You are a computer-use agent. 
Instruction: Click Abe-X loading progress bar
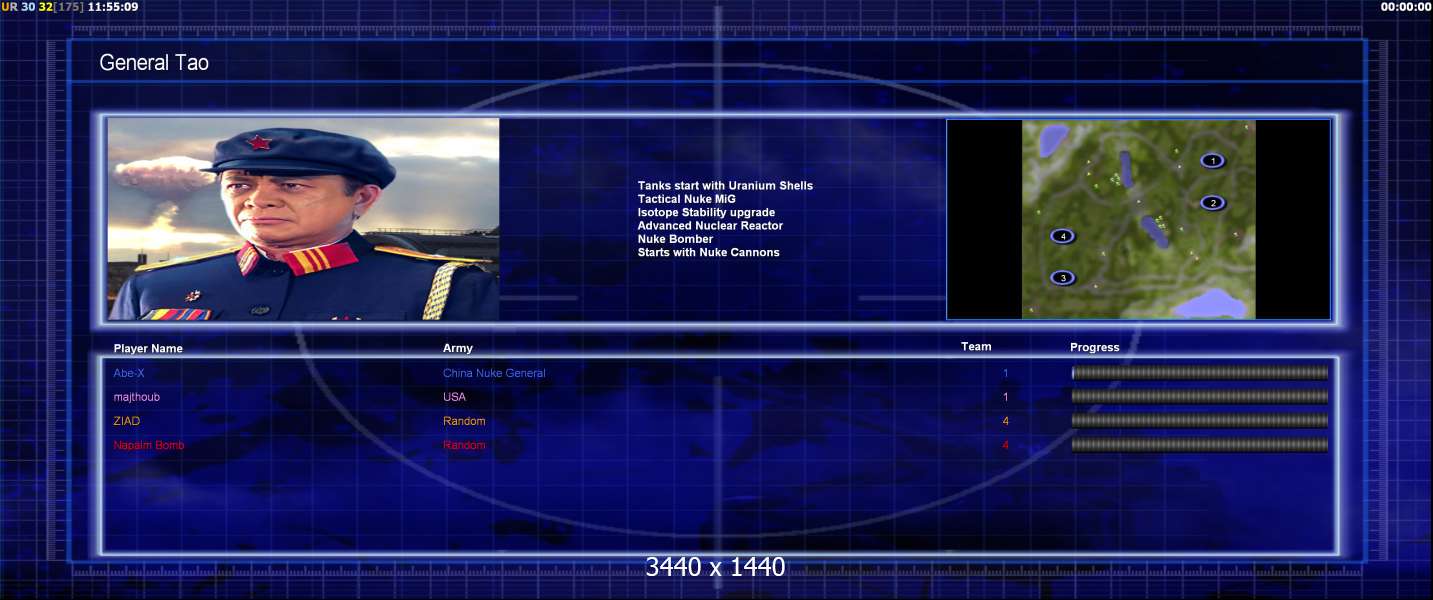click(x=1199, y=373)
